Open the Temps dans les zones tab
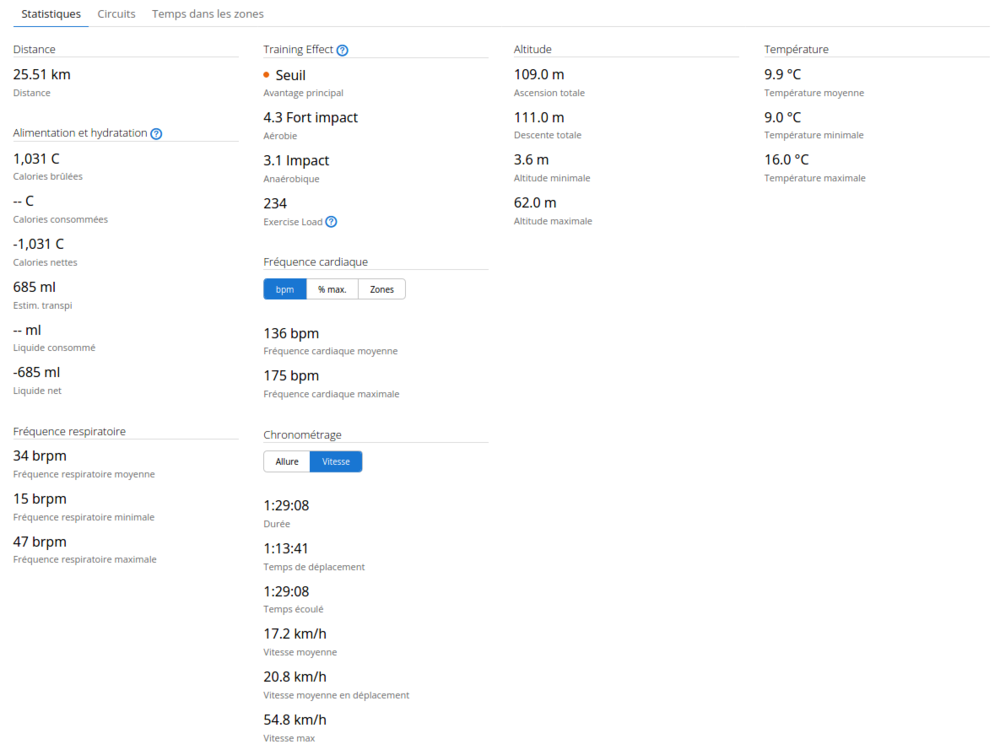This screenshot has height=755, width=1000. 207,14
